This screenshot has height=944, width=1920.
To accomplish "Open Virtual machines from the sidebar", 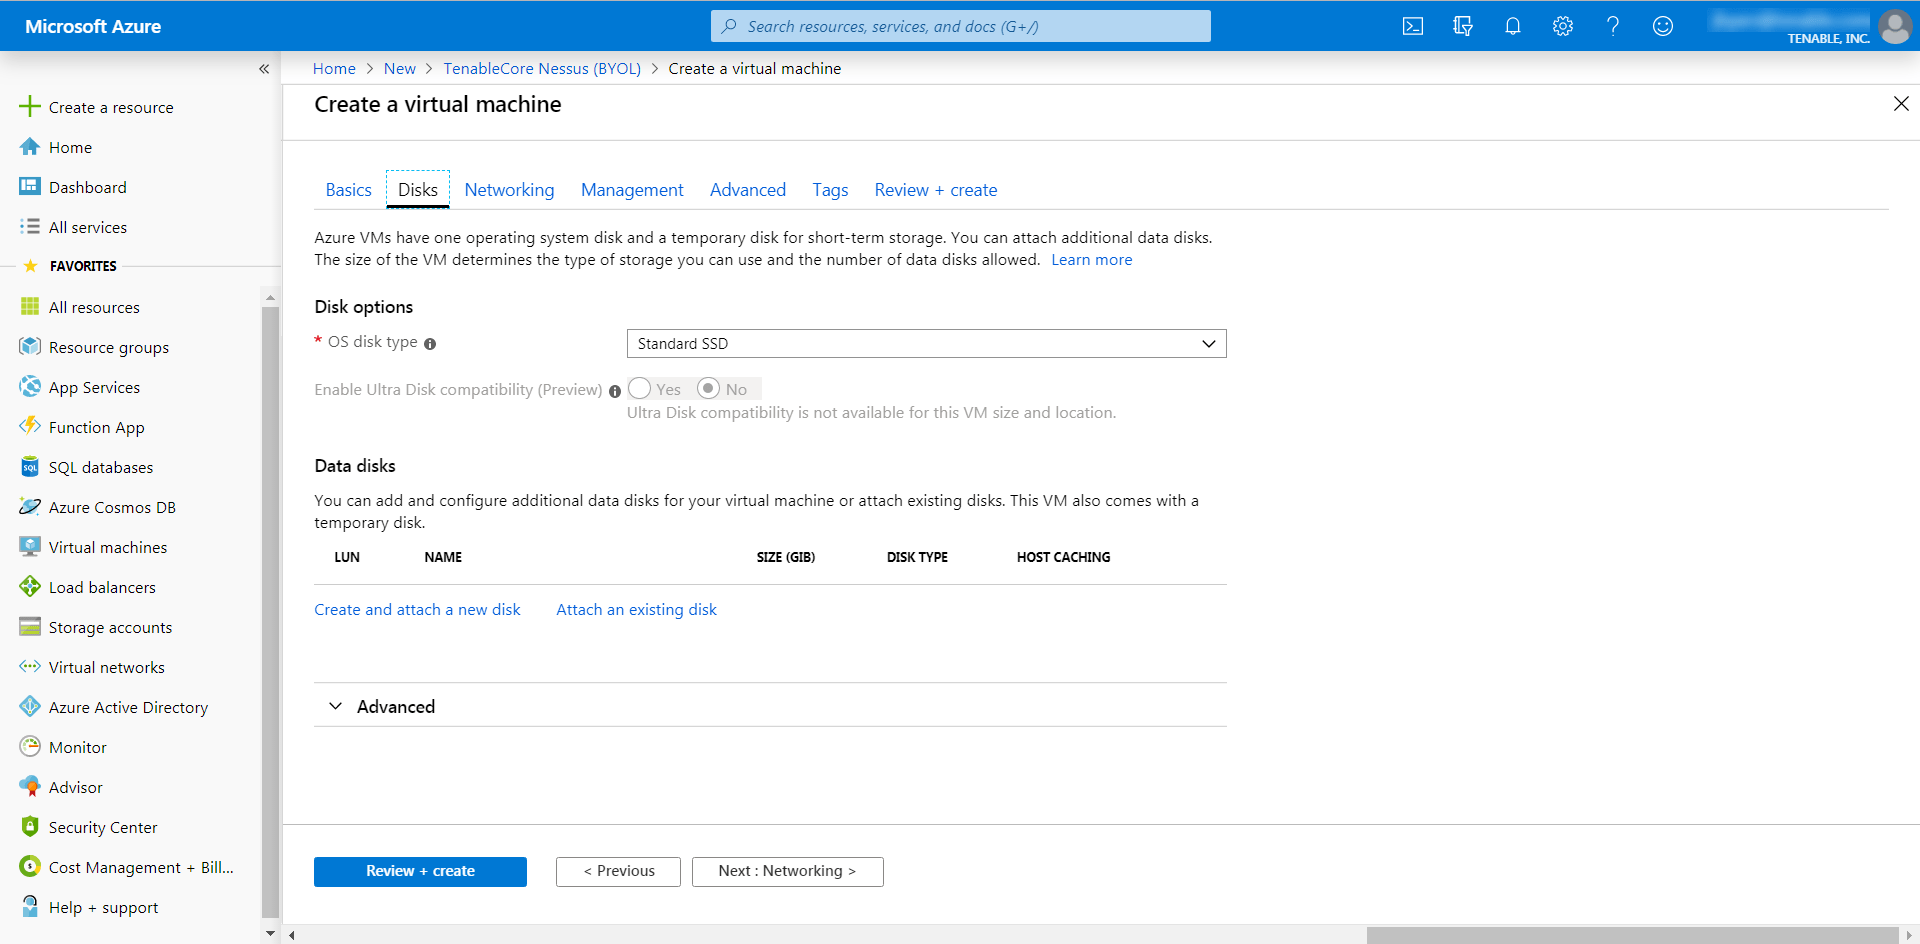I will click(x=107, y=547).
